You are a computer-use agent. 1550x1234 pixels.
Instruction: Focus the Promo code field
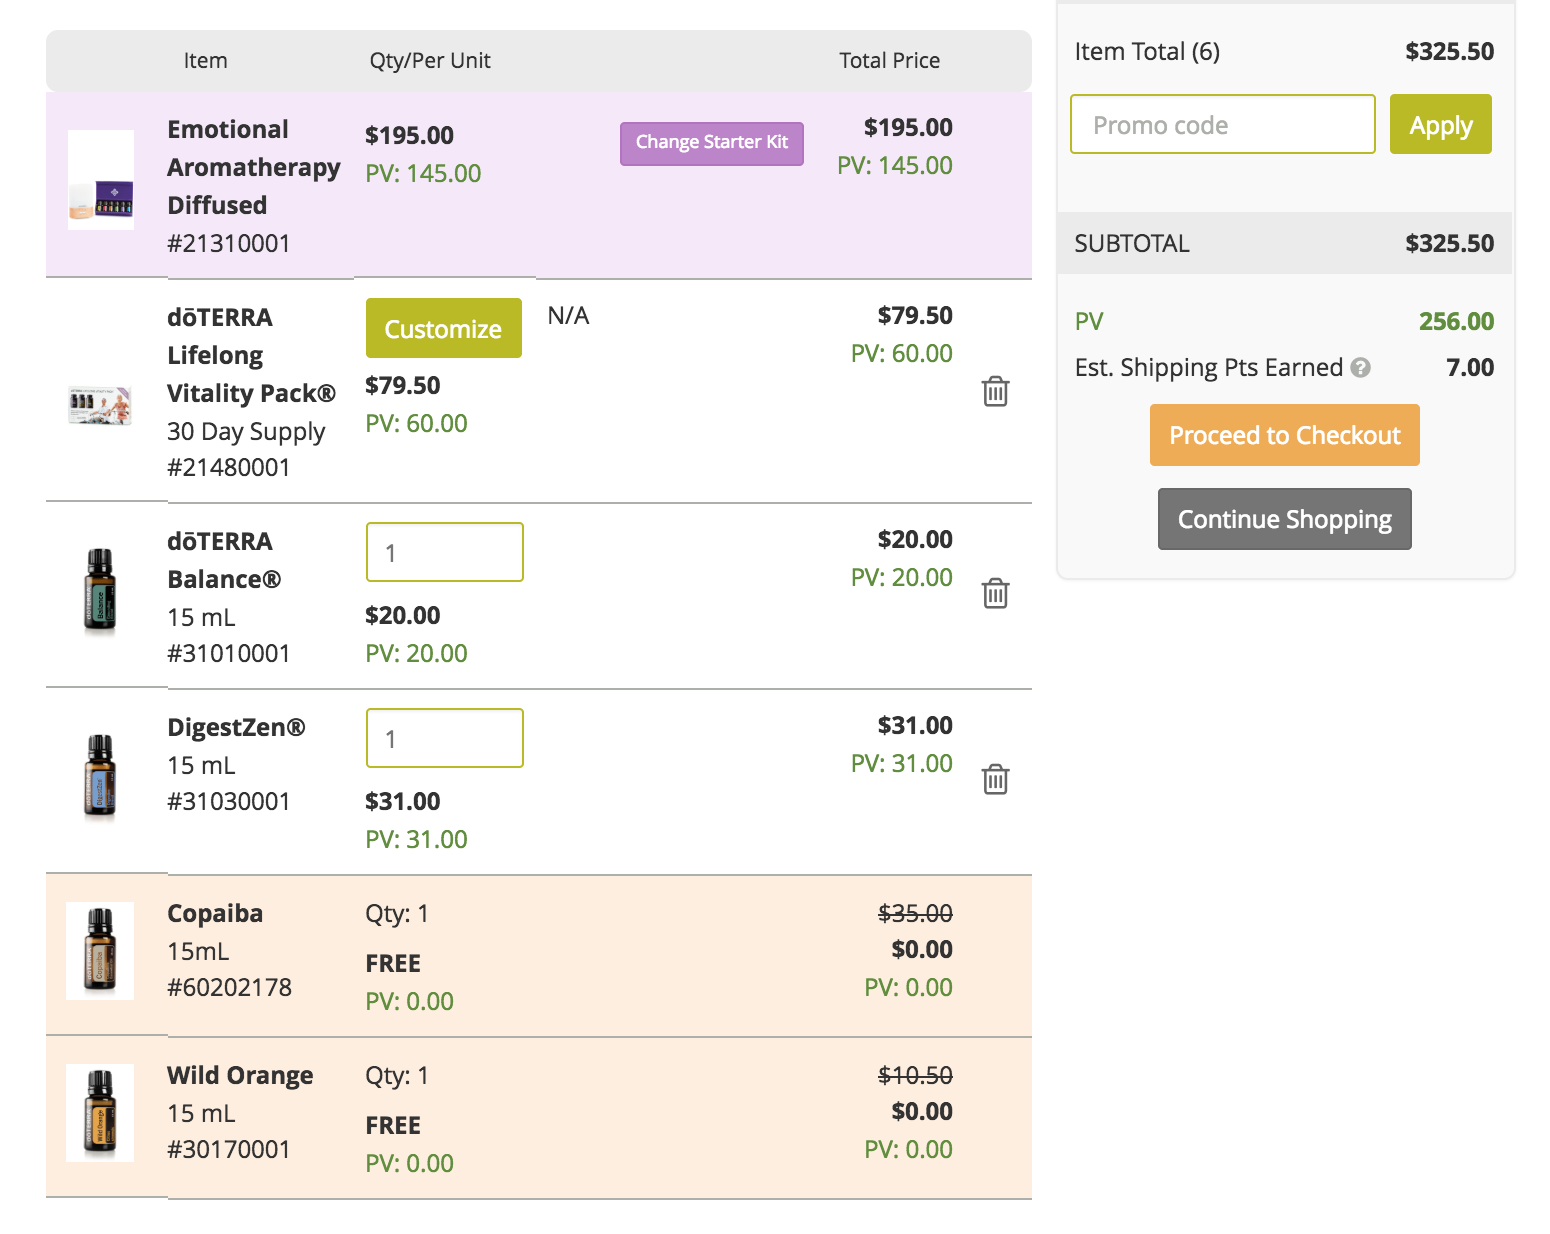pyautogui.click(x=1223, y=125)
